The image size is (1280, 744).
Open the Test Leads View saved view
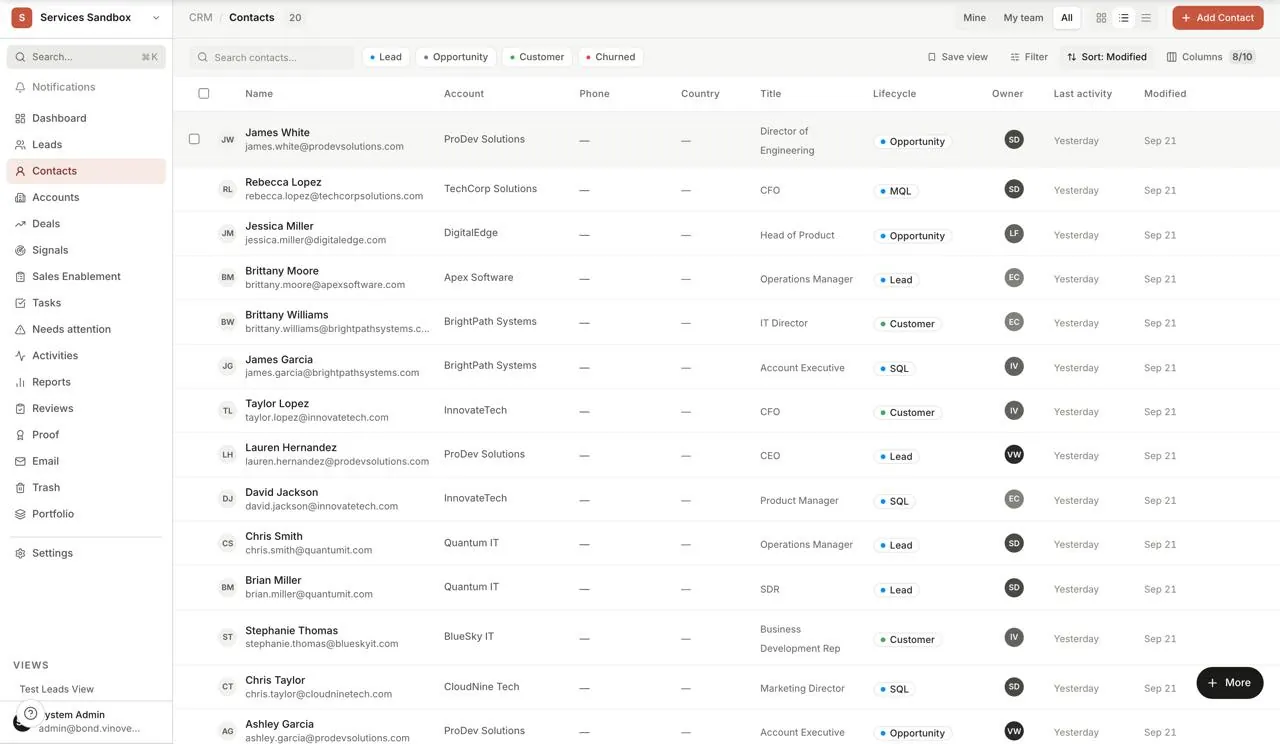[57, 689]
